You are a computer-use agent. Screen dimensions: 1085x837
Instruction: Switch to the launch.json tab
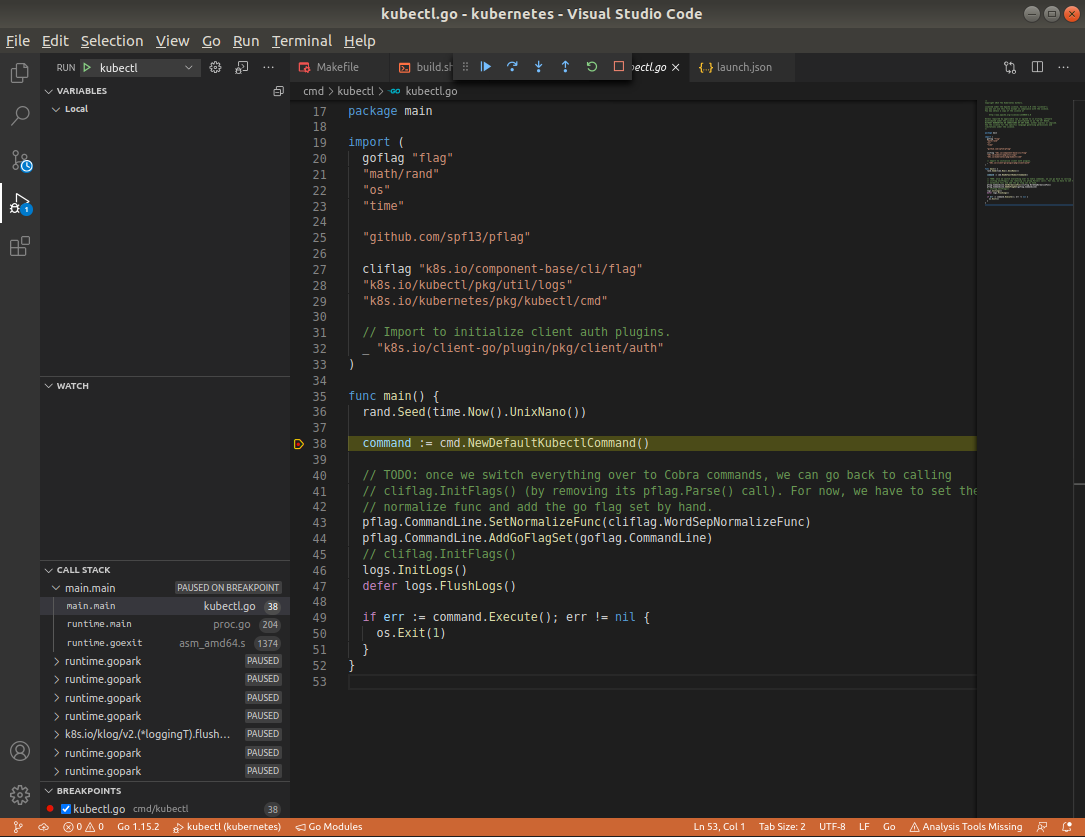742,67
